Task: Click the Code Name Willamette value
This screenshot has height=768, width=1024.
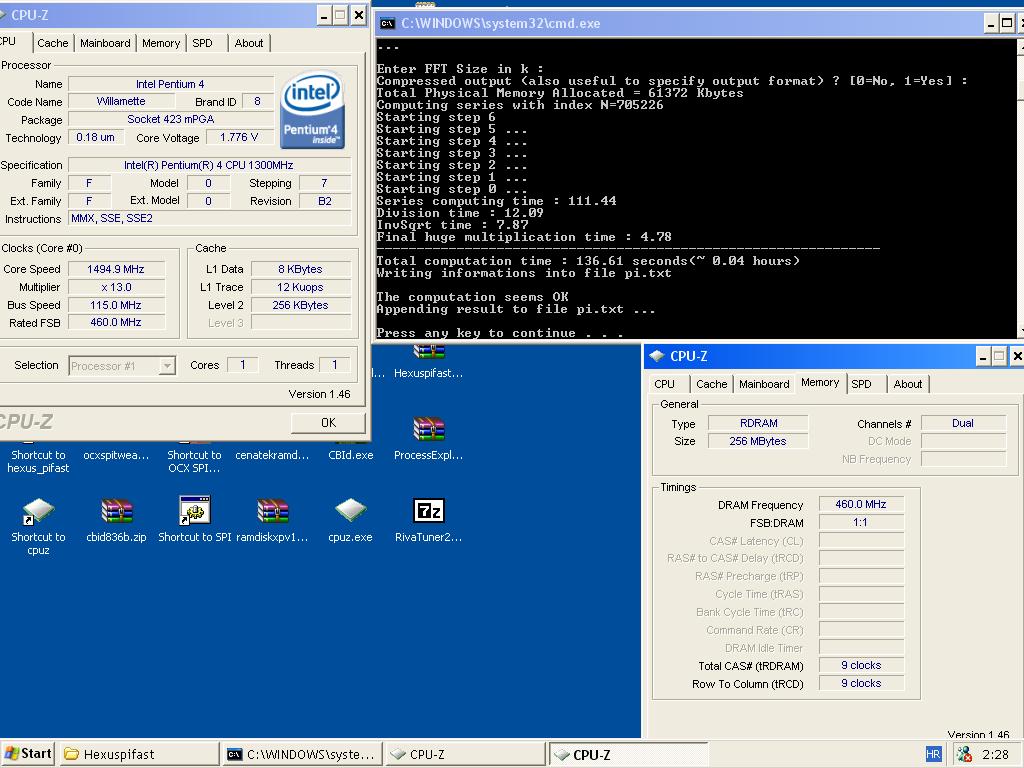Action: point(121,101)
